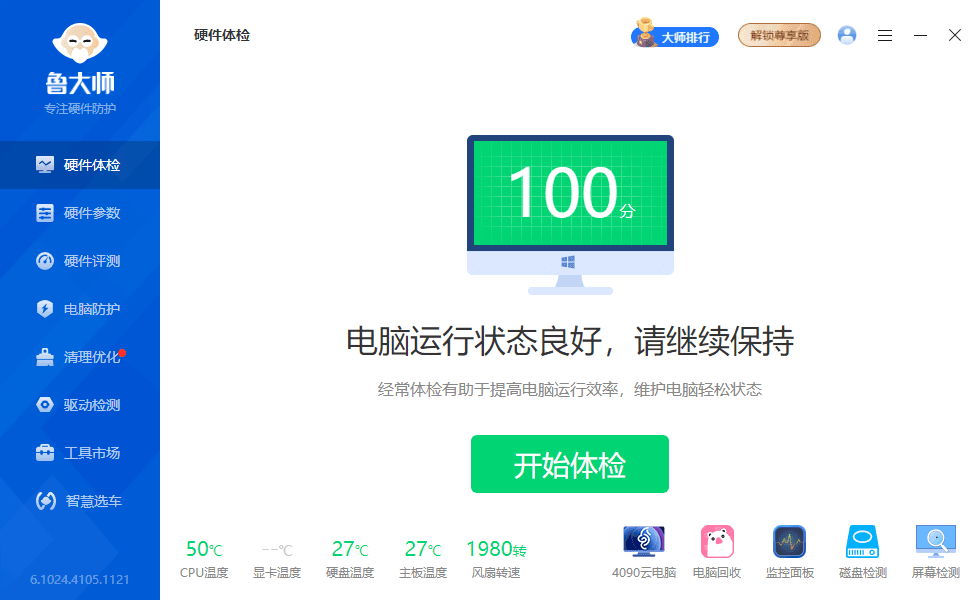Open the 大师排行 master ranking list

coord(674,35)
